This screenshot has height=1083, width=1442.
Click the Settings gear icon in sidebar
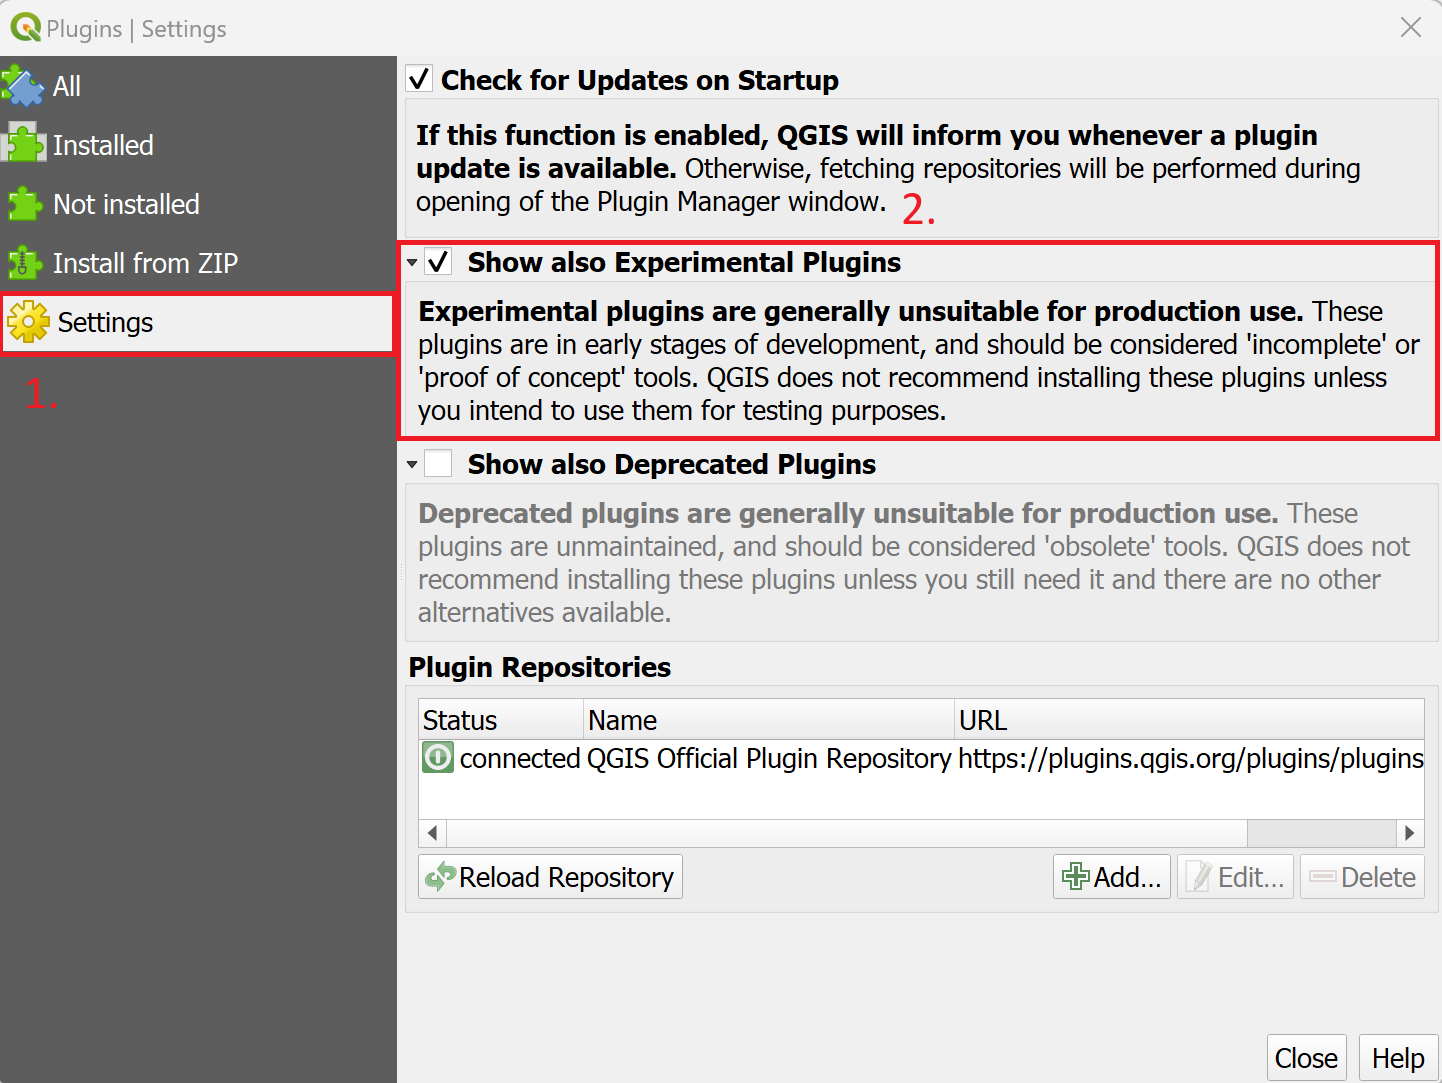pyautogui.click(x=28, y=322)
